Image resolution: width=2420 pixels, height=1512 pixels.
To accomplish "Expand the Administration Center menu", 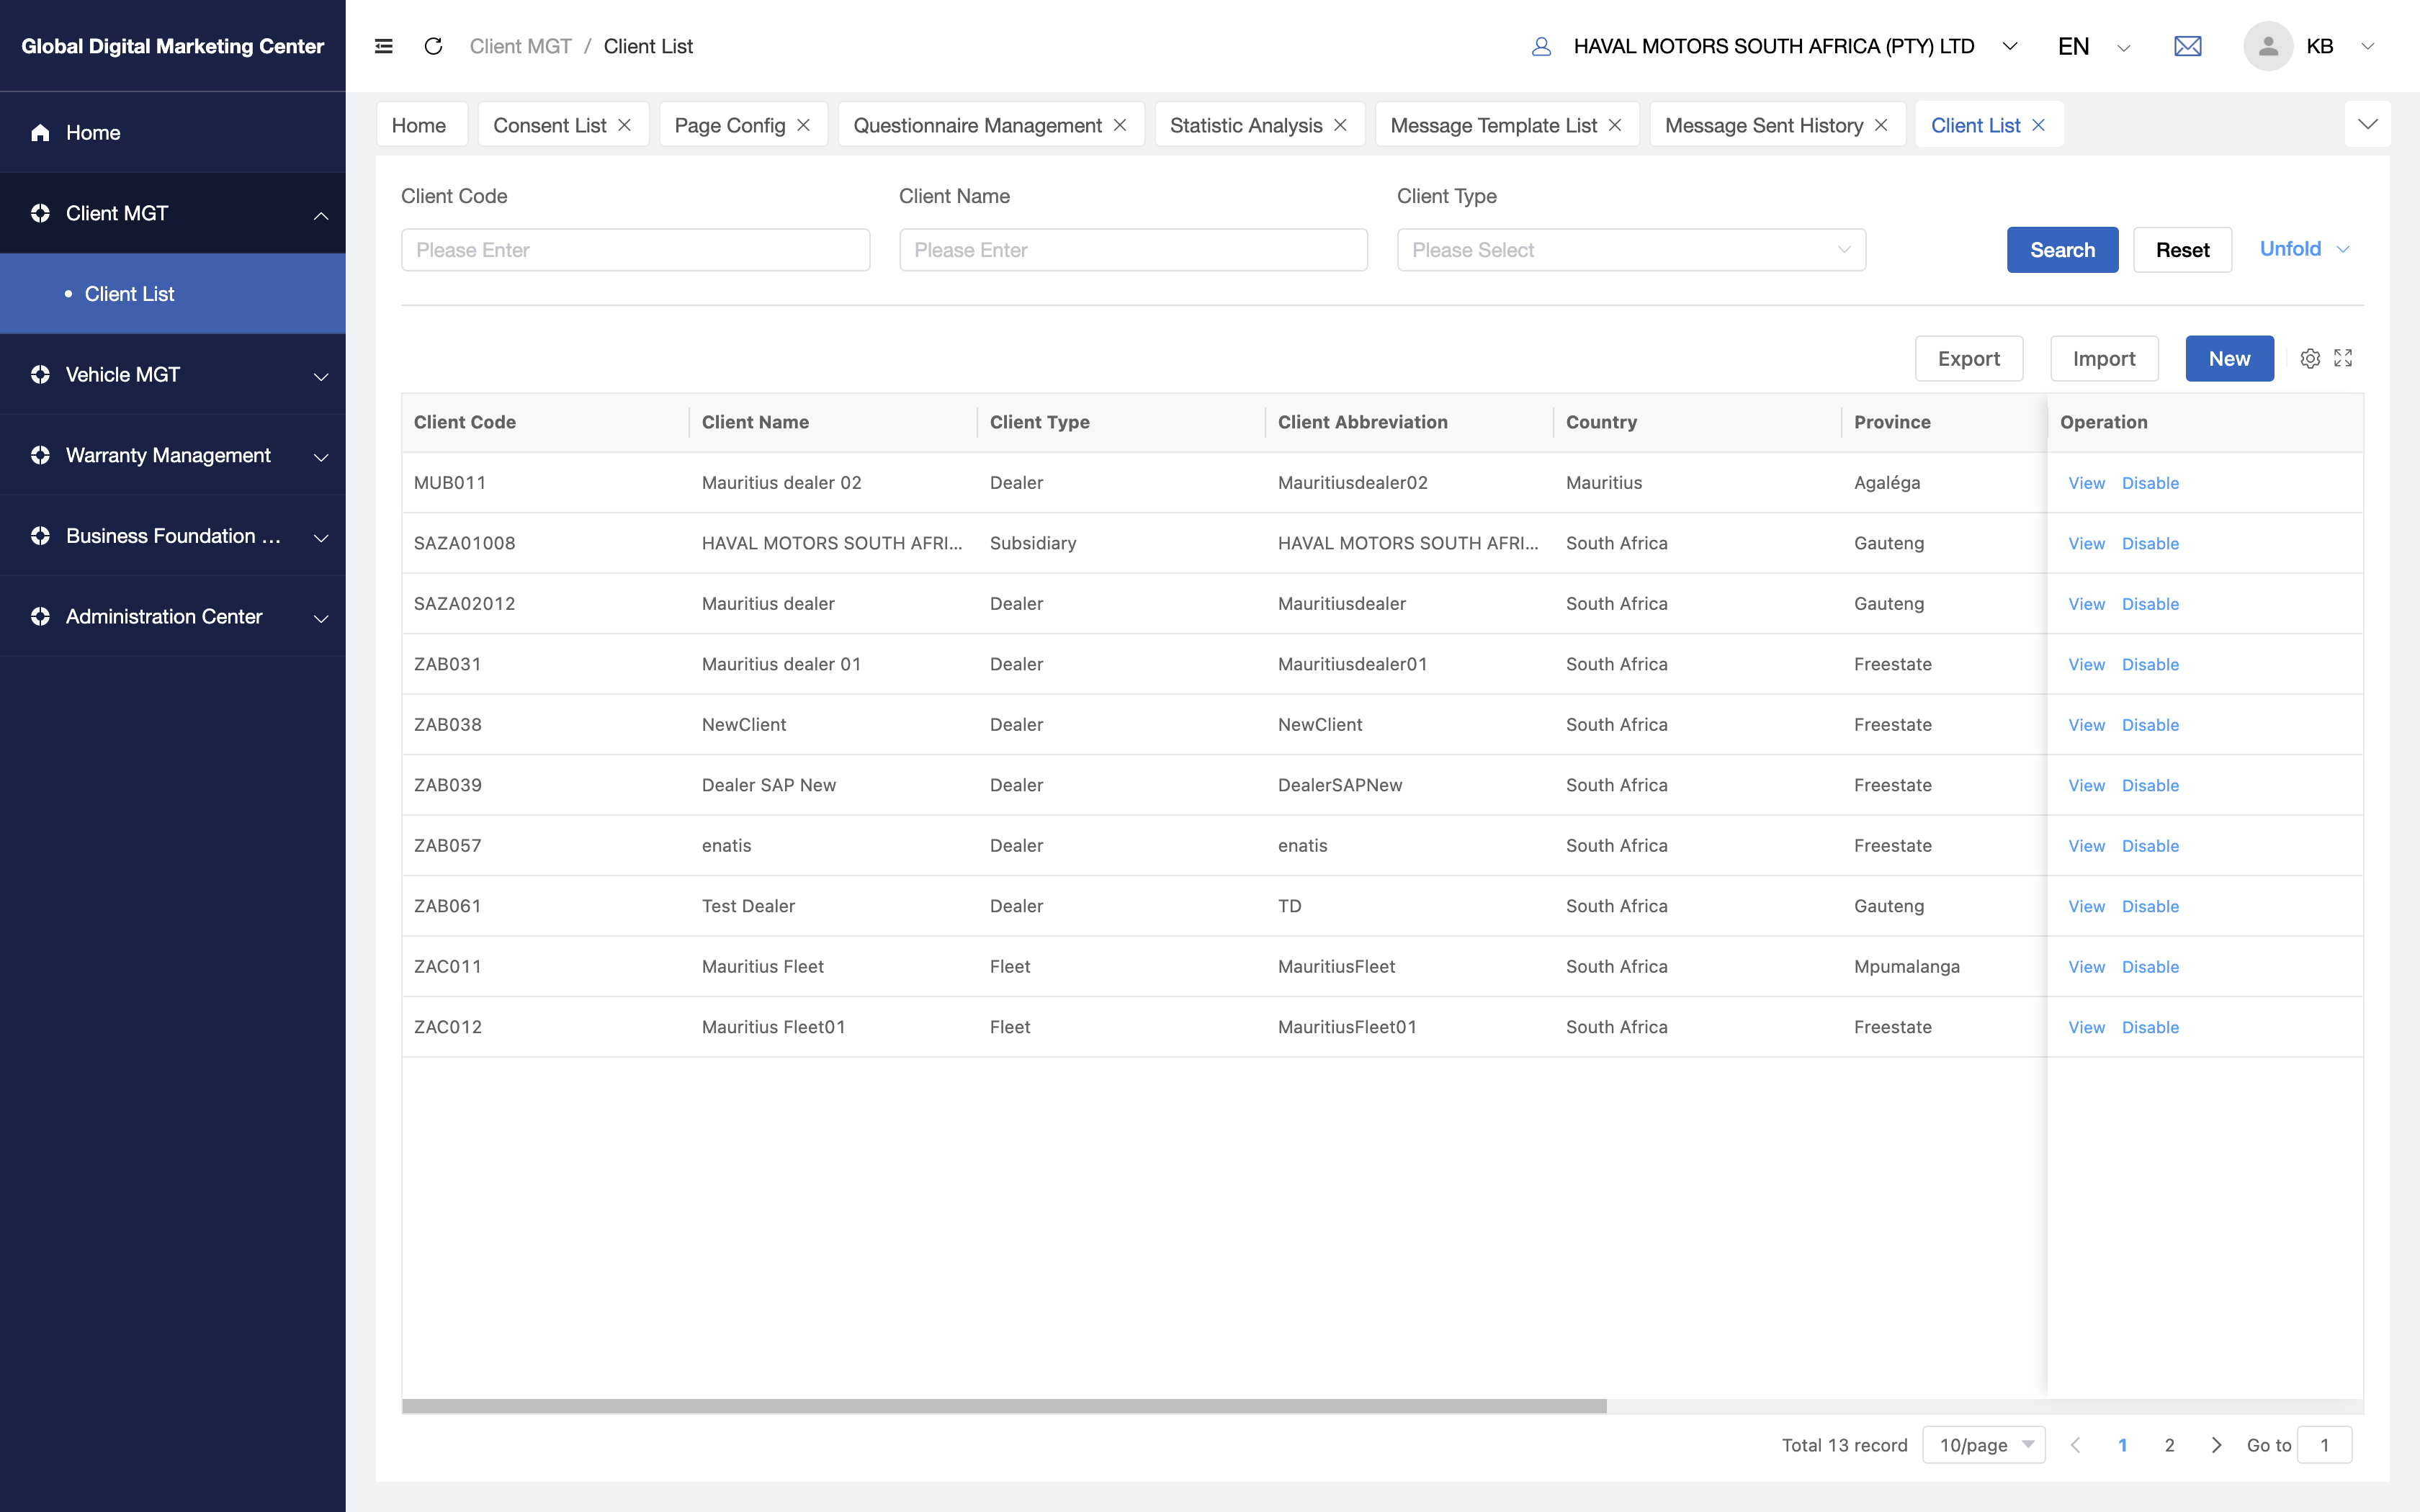I will point(321,618).
